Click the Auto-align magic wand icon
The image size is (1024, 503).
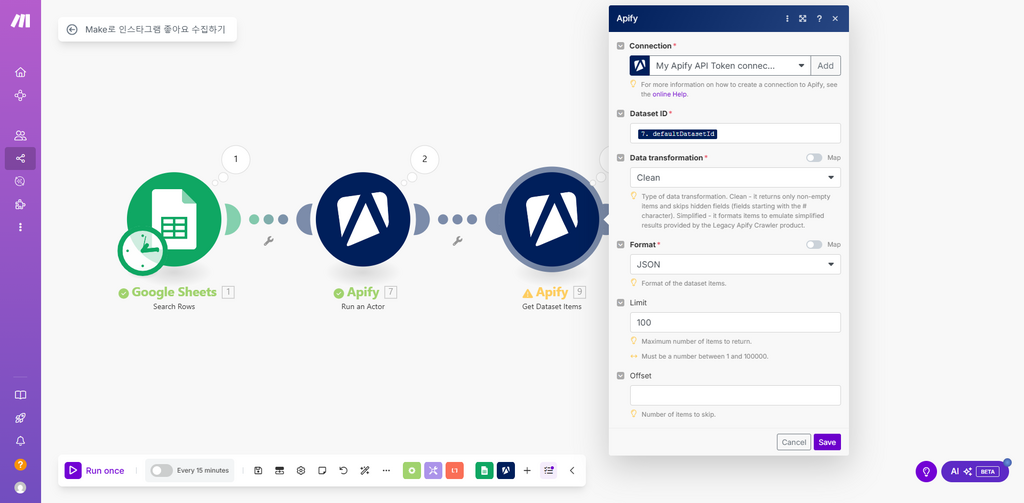click(x=365, y=470)
